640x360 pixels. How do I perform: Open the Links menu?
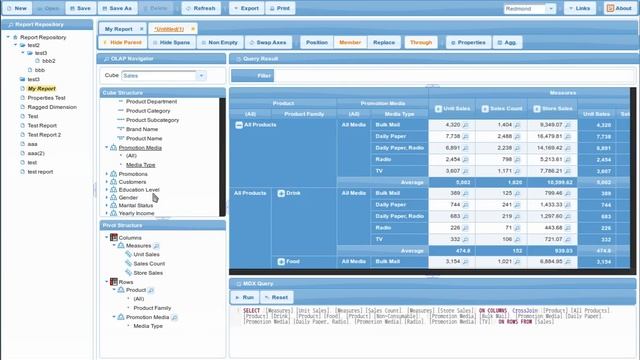(x=579, y=8)
